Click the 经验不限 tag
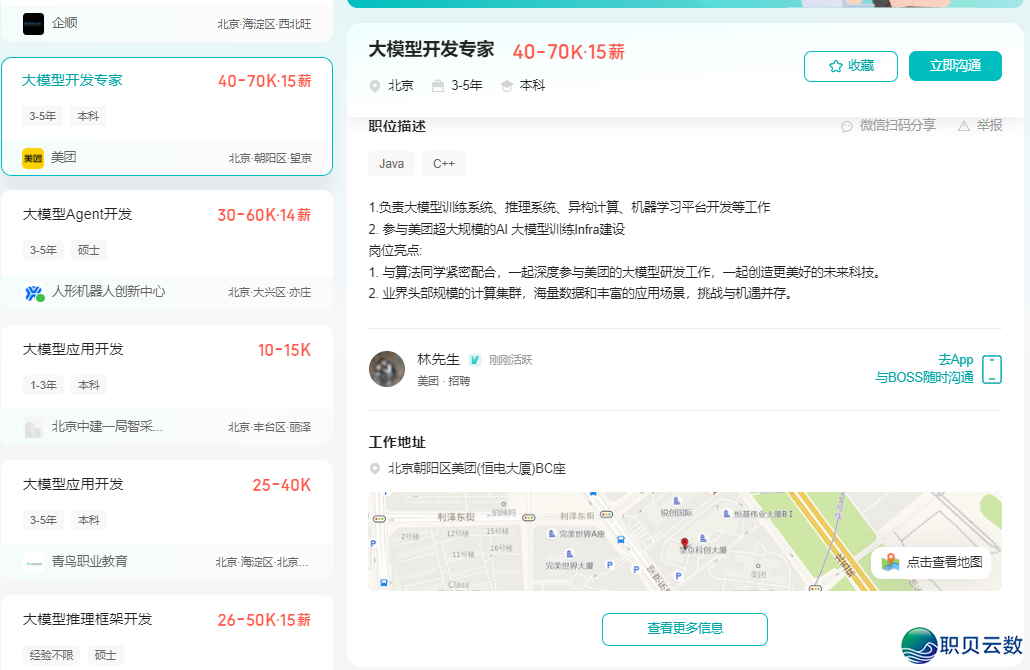The height and width of the screenshot is (670, 1030). point(51,655)
